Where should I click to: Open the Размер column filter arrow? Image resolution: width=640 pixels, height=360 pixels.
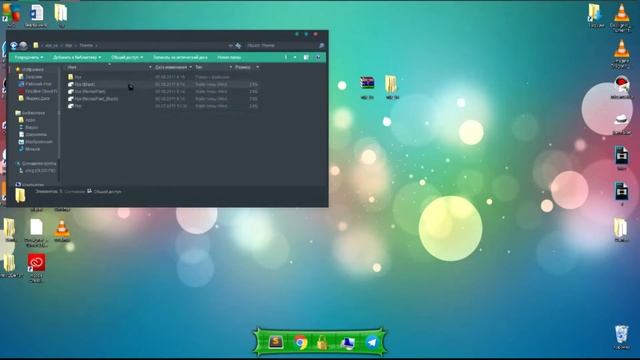(257, 67)
